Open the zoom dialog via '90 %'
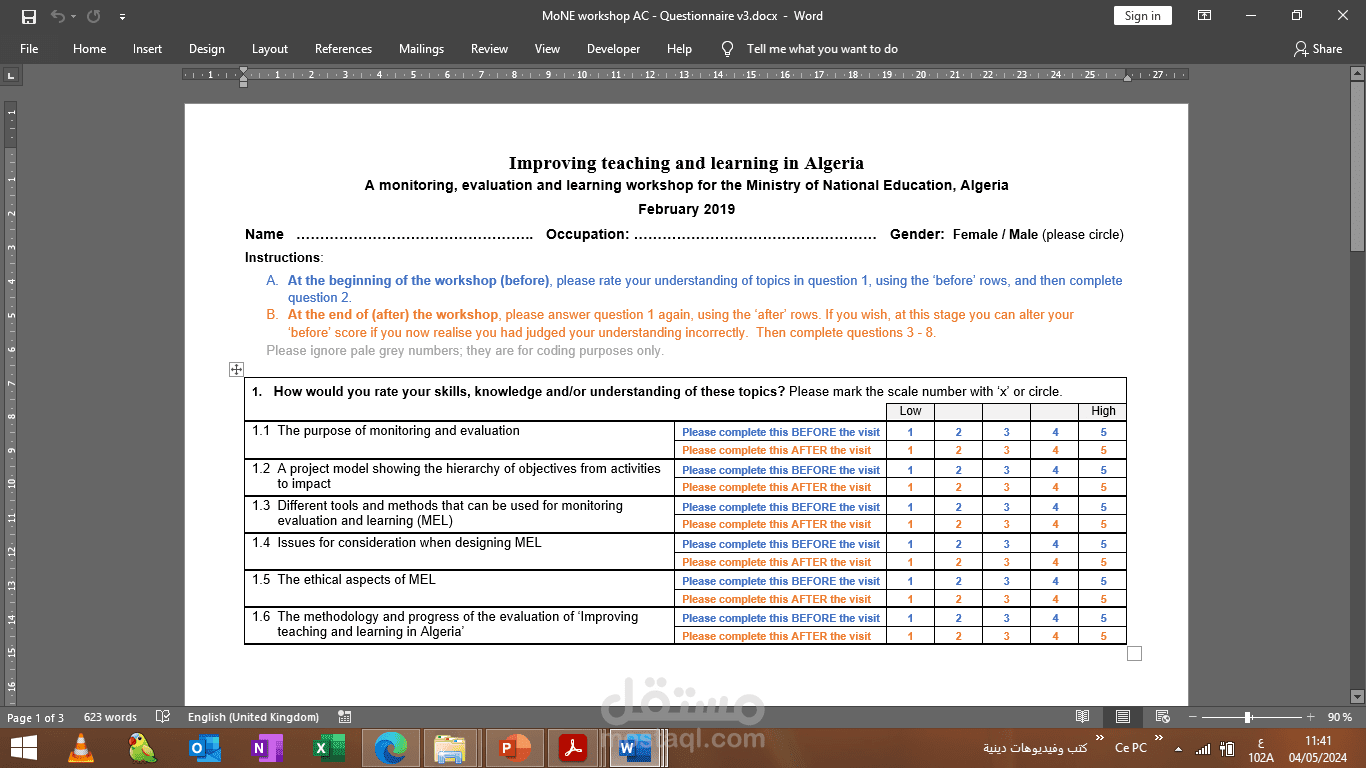This screenshot has height=768, width=1366. (1340, 717)
